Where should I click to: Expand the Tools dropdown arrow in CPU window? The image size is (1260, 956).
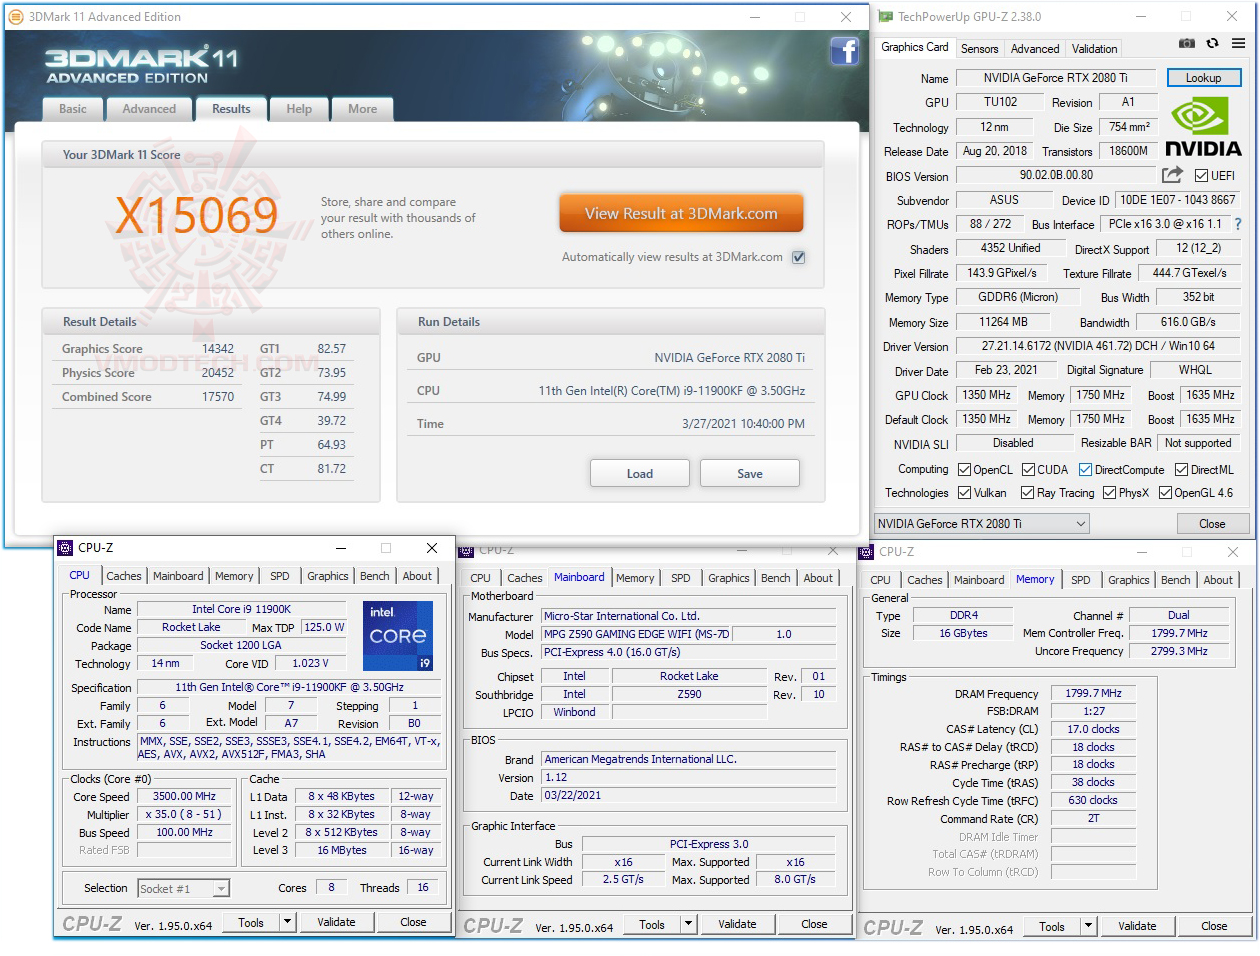[x=288, y=922]
